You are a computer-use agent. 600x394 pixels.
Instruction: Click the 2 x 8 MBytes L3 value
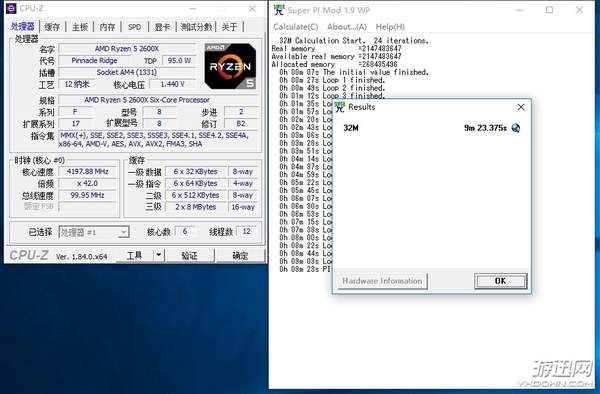(195, 207)
